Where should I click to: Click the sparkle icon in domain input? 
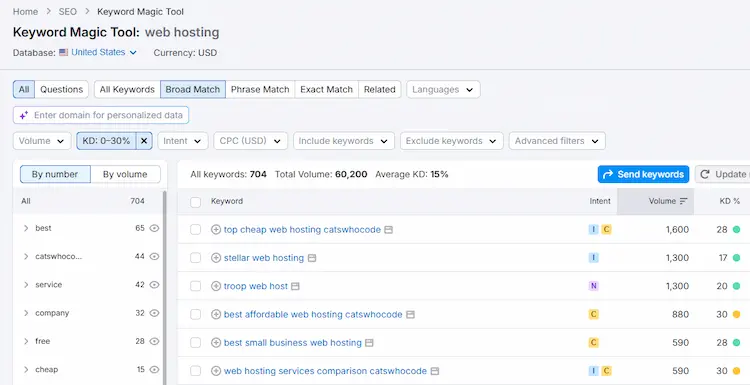pos(24,115)
